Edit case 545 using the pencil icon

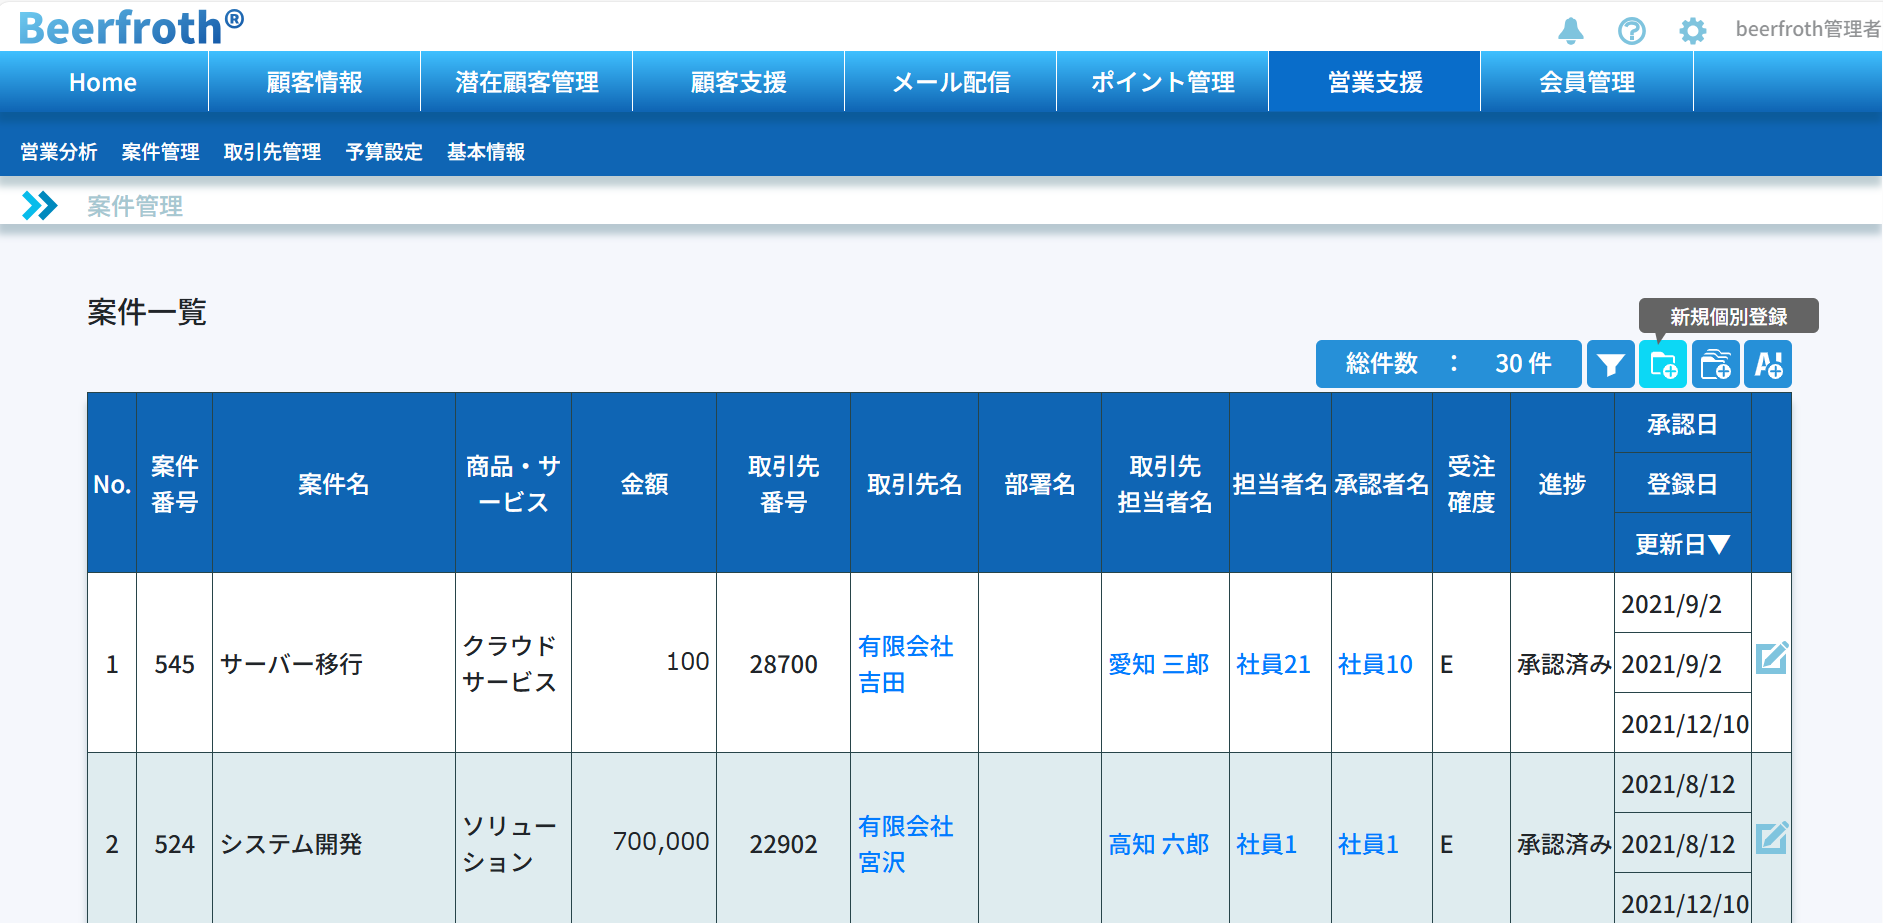(1771, 658)
